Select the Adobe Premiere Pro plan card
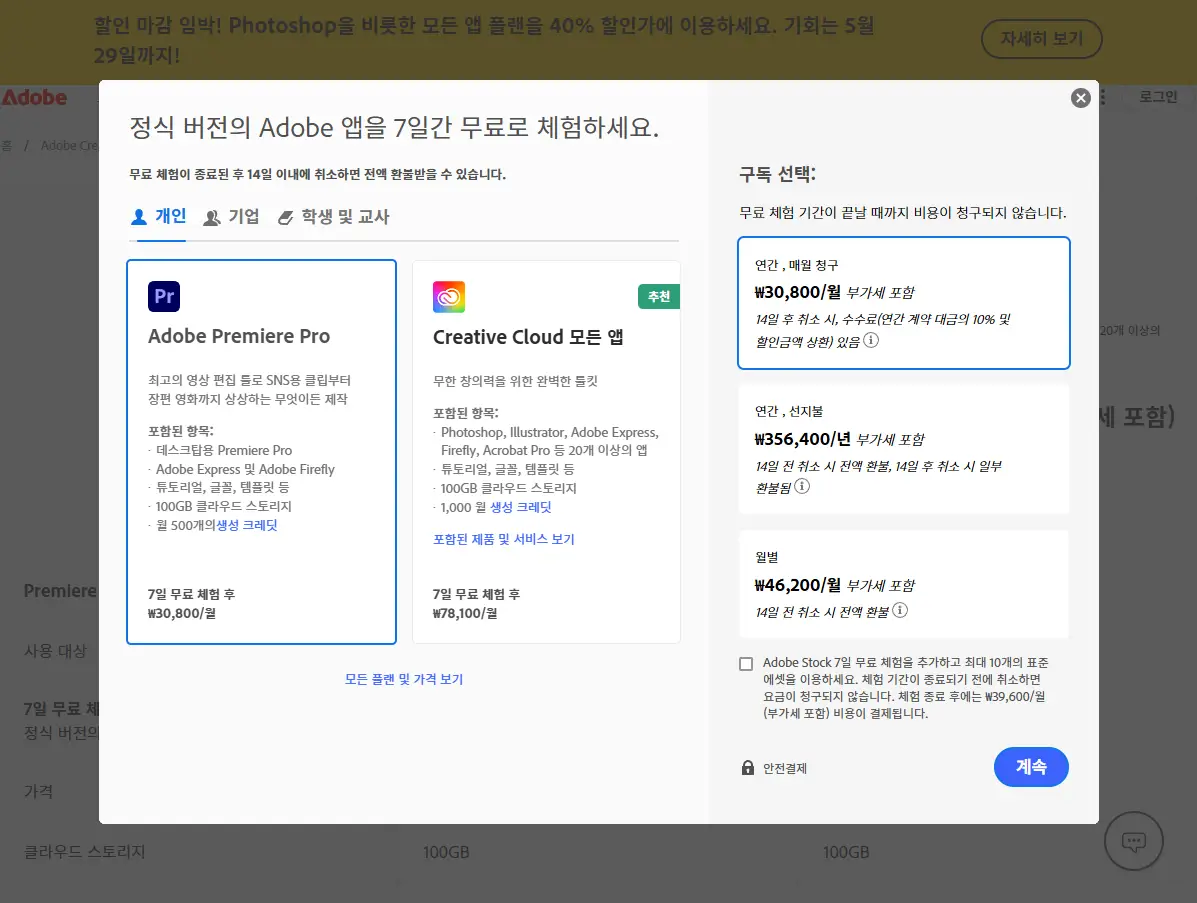This screenshot has width=1197, height=903. coord(261,452)
